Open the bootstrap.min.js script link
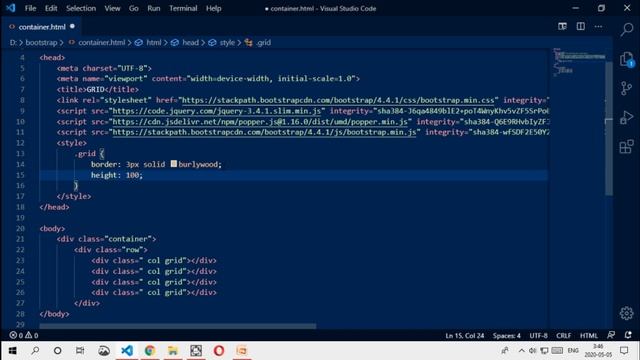The height and width of the screenshot is (360, 640). point(264,132)
